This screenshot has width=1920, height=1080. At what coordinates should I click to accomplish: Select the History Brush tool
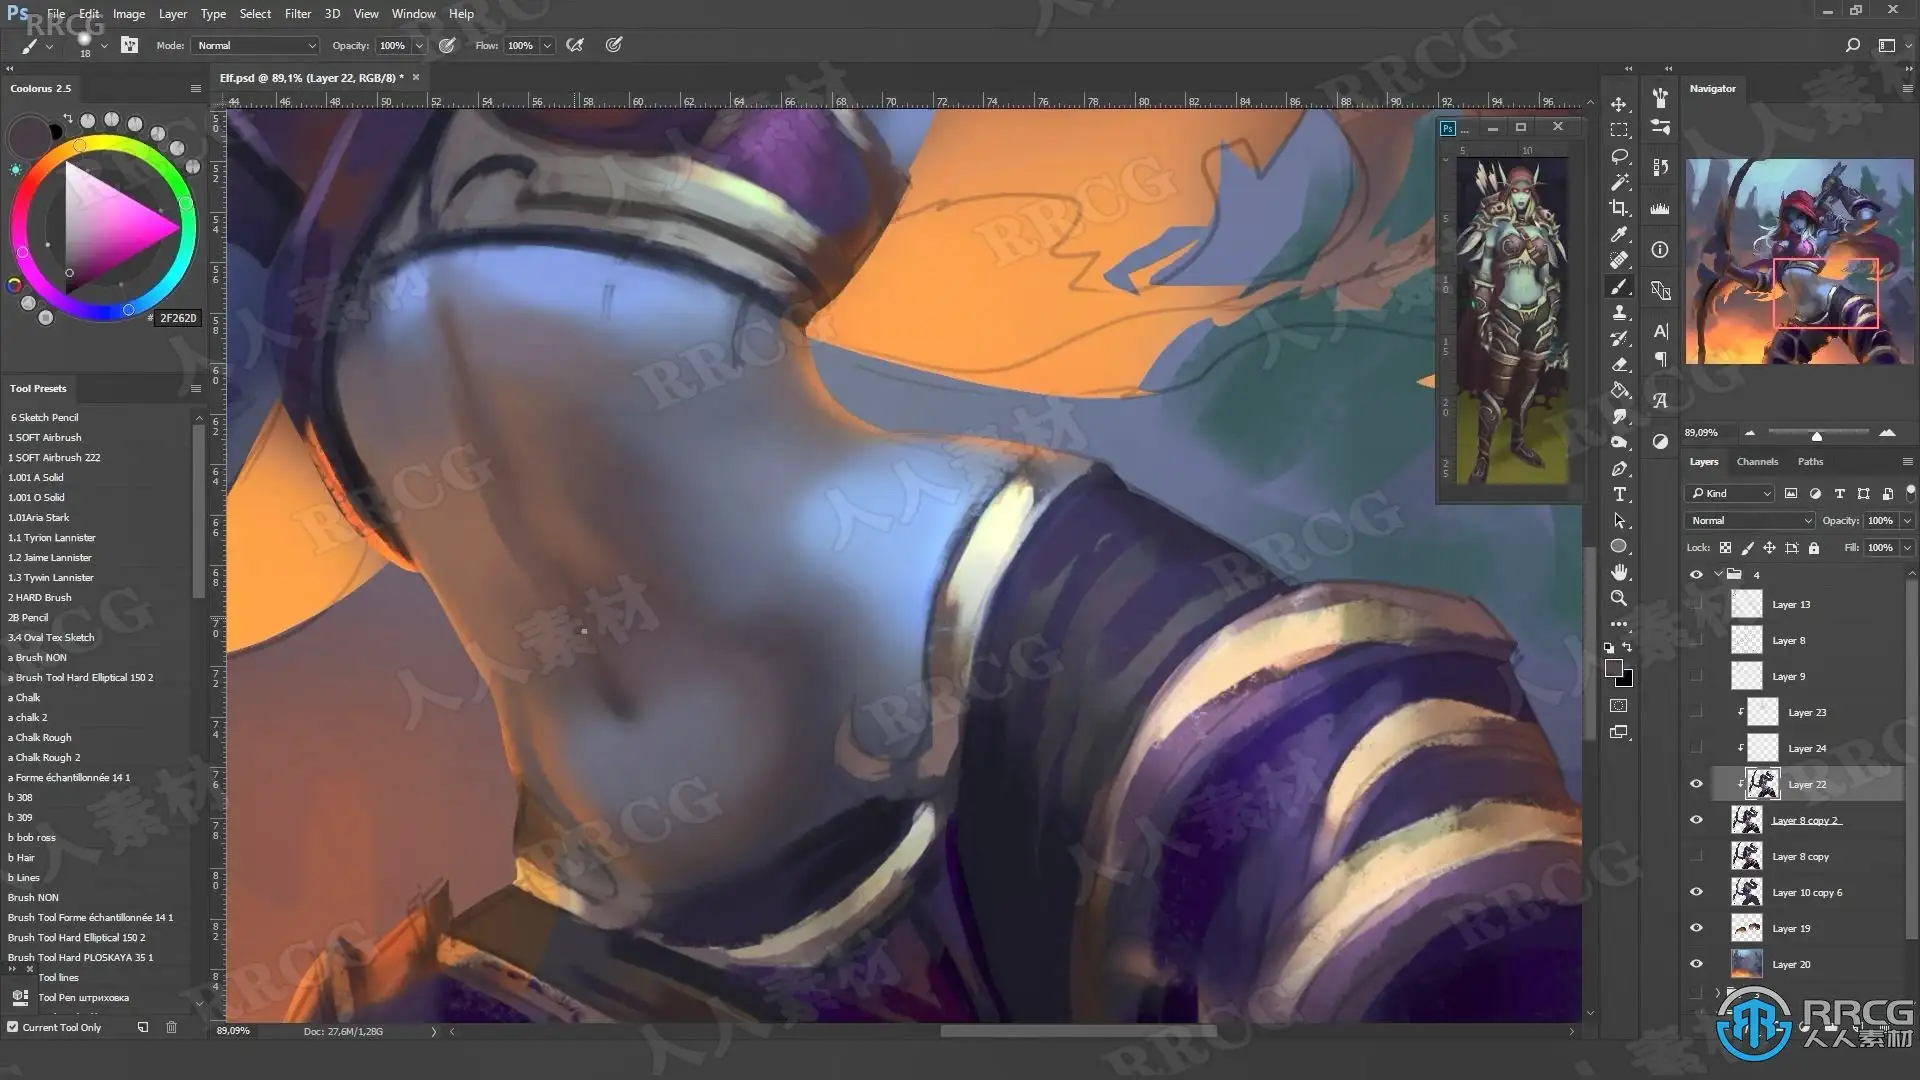1619,339
